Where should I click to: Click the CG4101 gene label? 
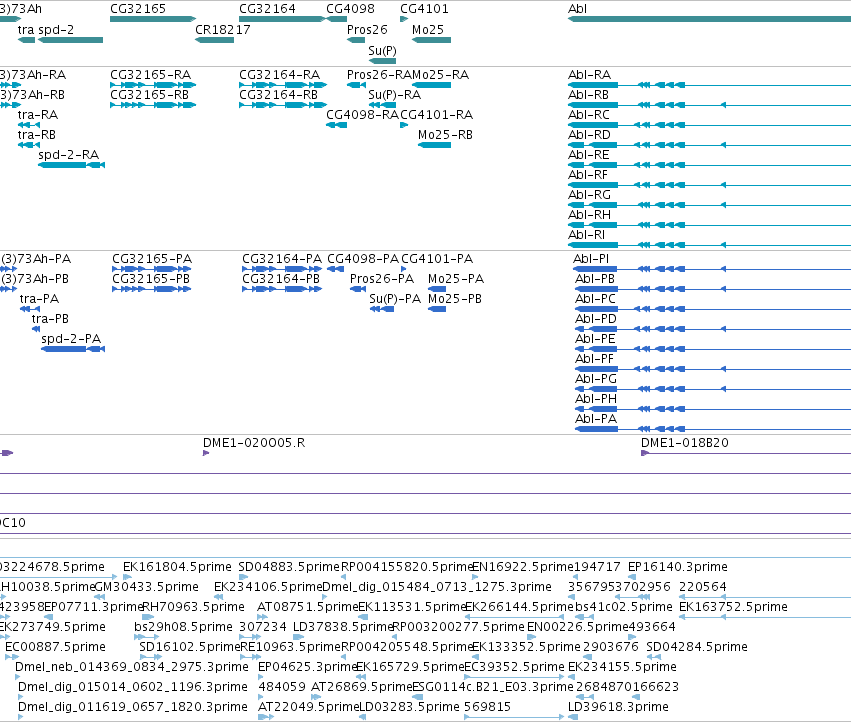click(x=424, y=9)
